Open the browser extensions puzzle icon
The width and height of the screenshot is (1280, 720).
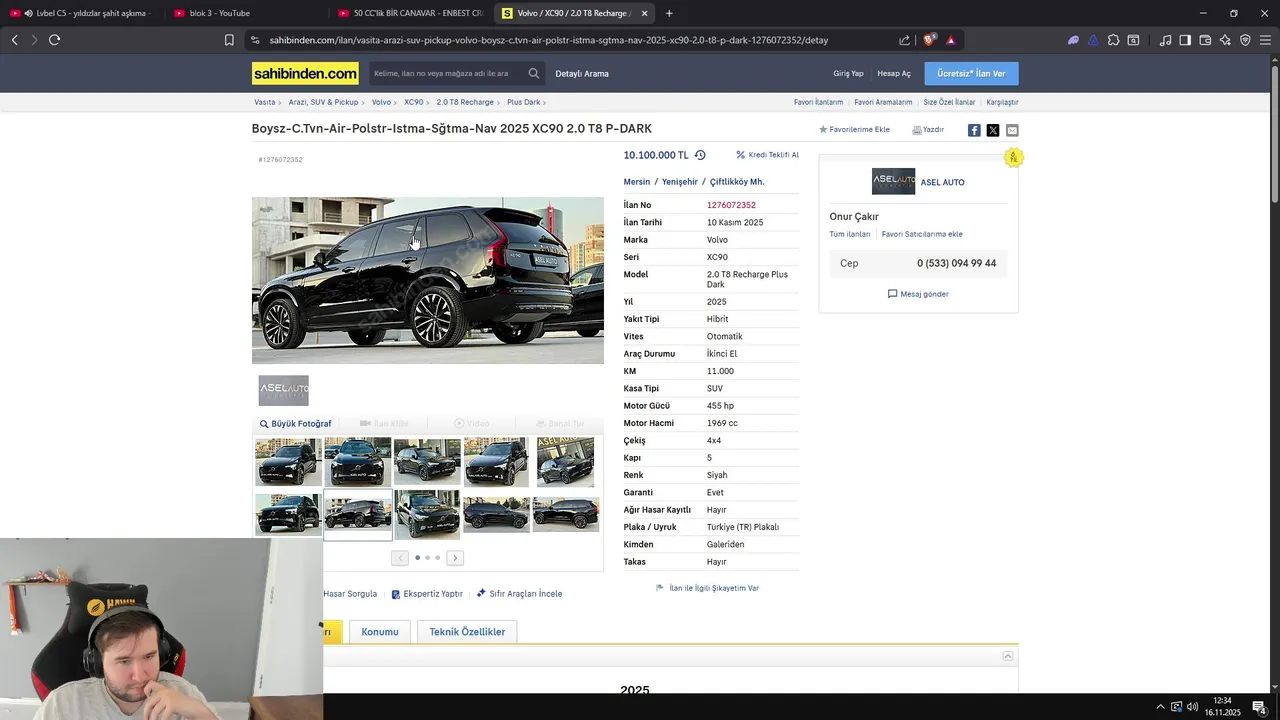click(x=1113, y=40)
